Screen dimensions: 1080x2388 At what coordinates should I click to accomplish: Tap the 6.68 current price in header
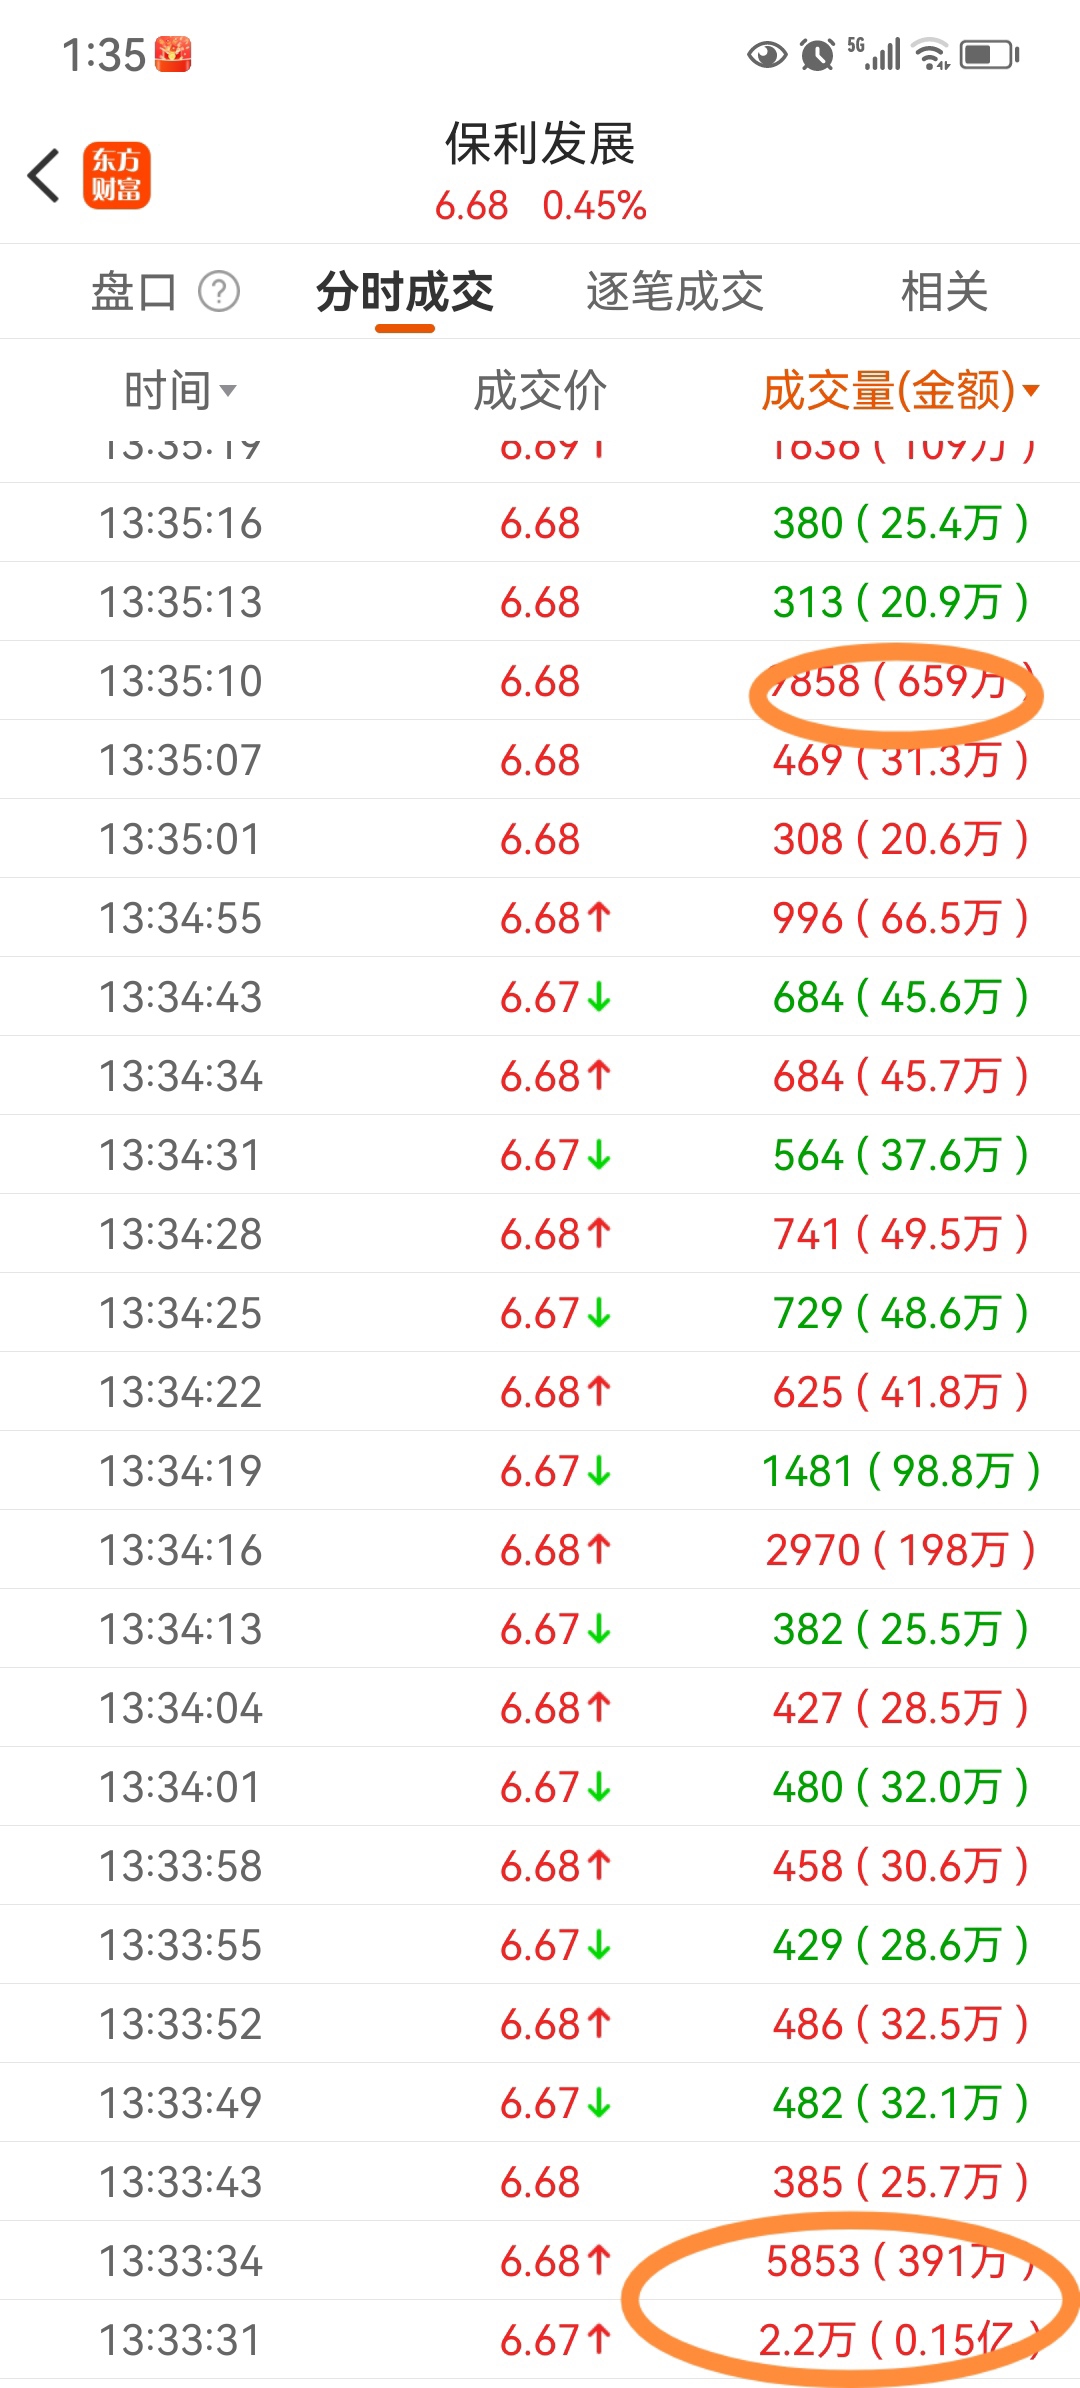click(472, 206)
